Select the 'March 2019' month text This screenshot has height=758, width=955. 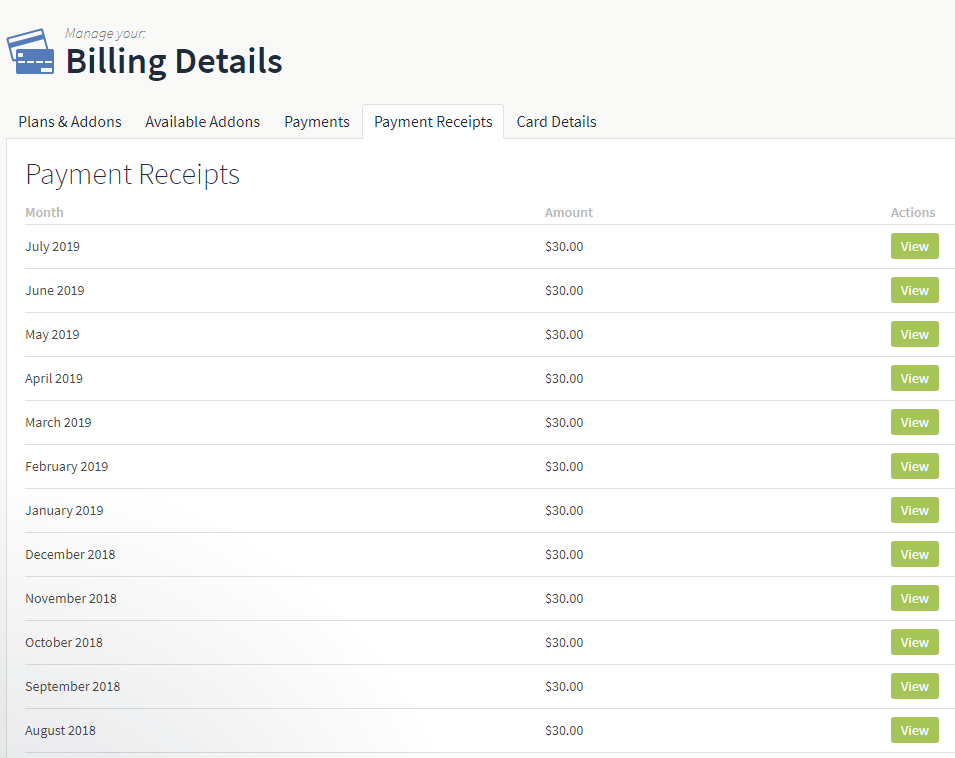[58, 423]
